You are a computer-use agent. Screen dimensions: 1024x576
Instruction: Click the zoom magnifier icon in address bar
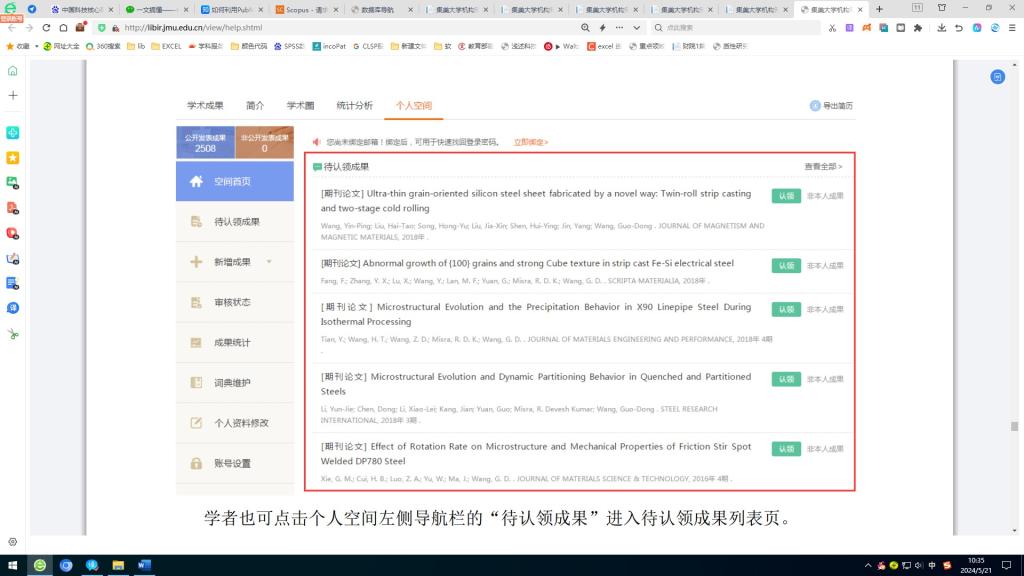coord(585,28)
